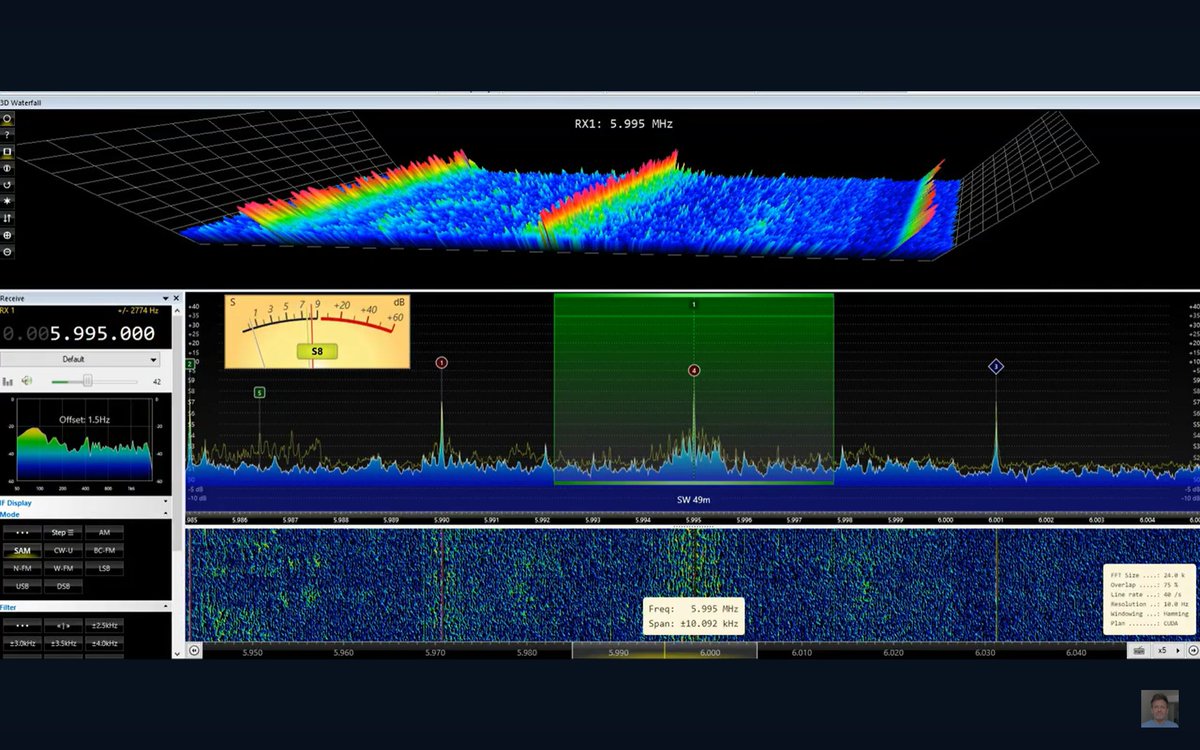The image size is (1200, 750).
Task: Select the ±2.5kHz filter width
Action: [103, 623]
